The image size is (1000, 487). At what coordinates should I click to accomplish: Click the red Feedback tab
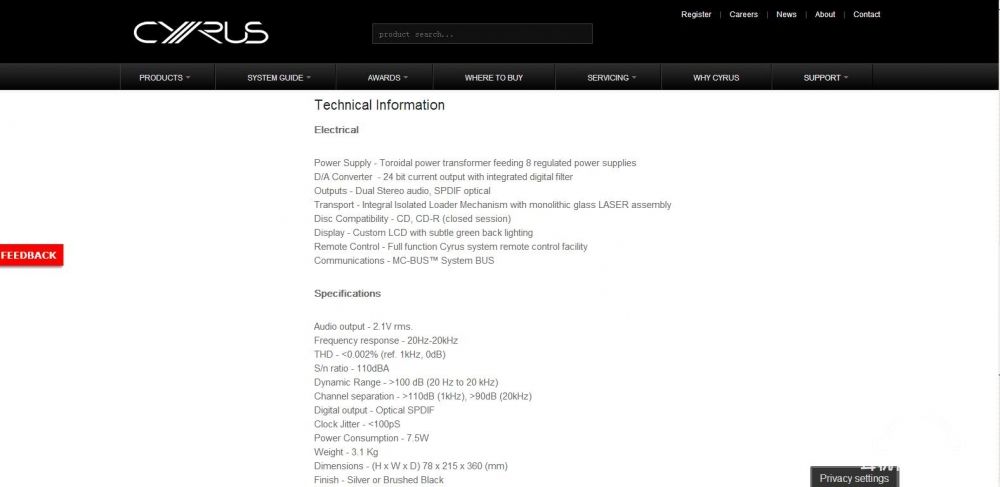tap(31, 255)
